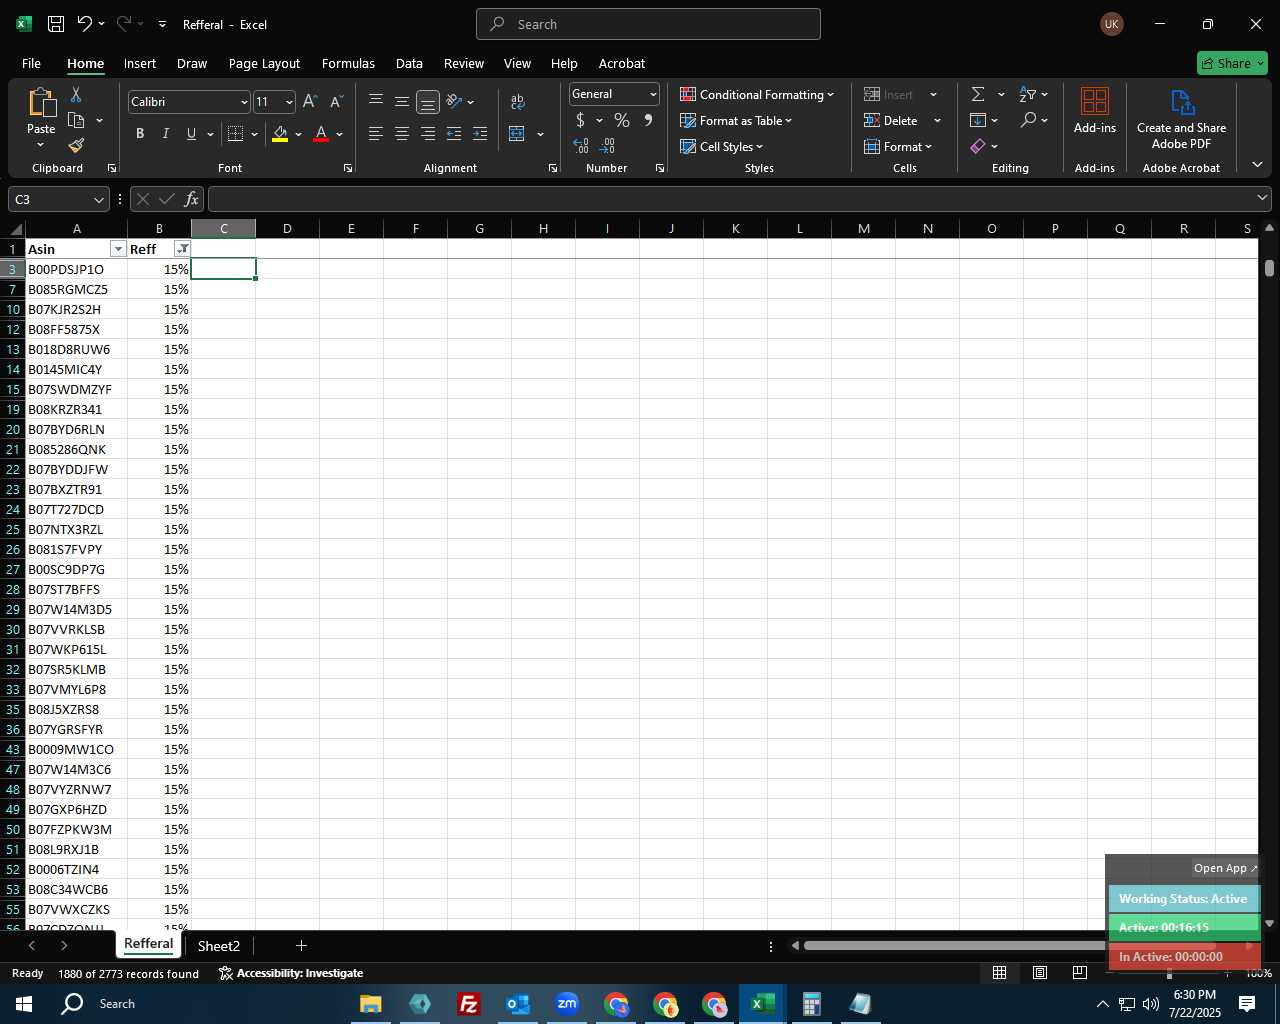The image size is (1280, 1024).
Task: Switch to Page Break Preview in status bar
Action: point(1079,972)
